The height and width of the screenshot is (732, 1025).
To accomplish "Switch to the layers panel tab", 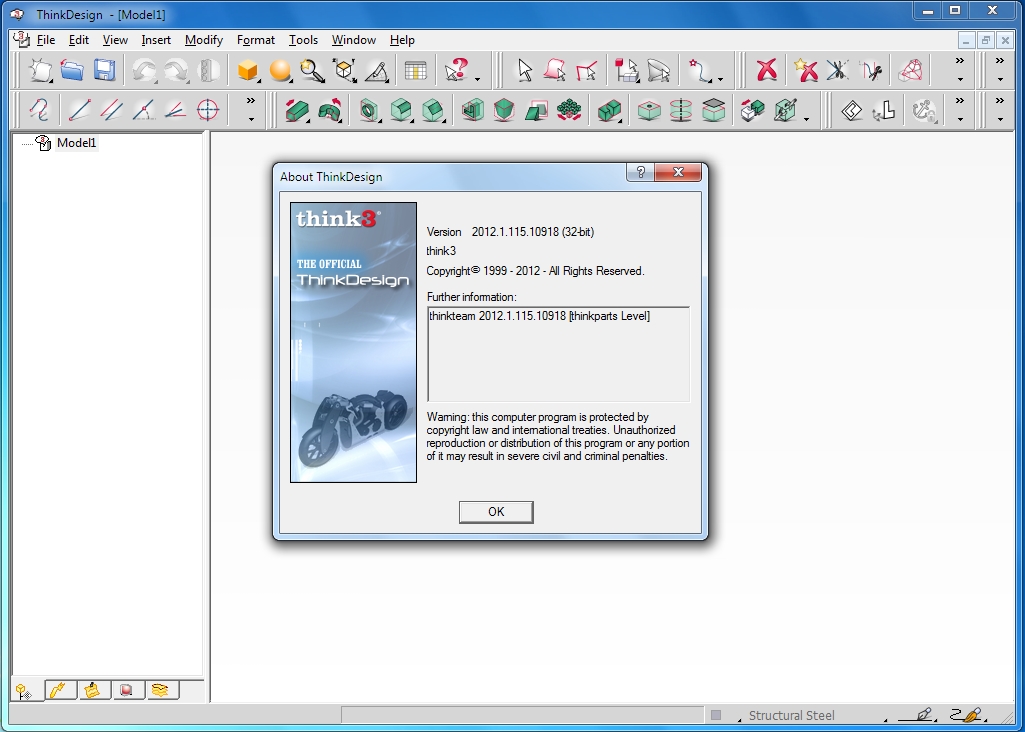I will point(162,690).
